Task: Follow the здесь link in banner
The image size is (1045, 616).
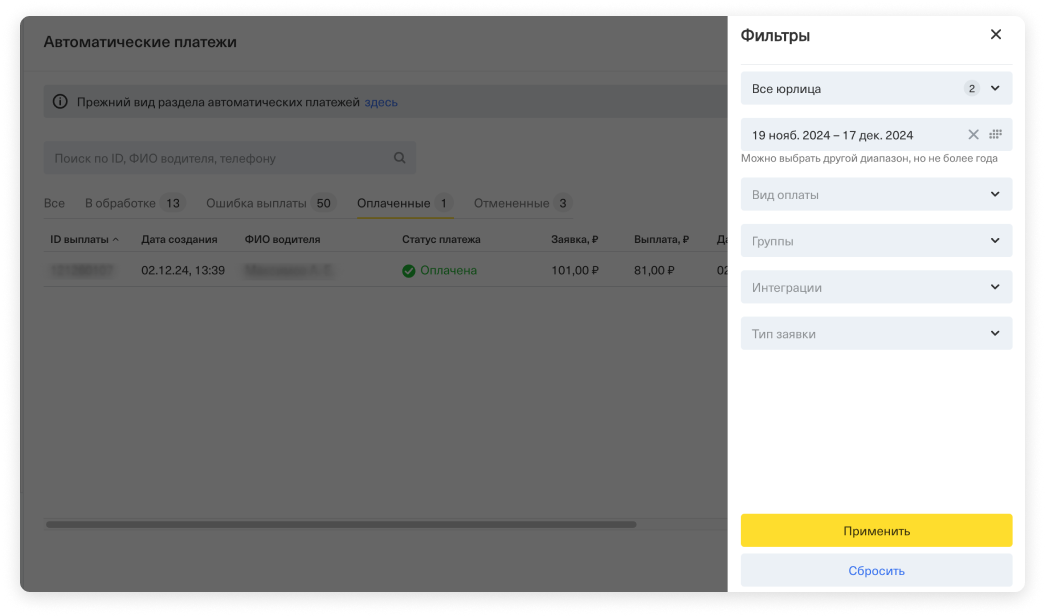Action: point(381,102)
